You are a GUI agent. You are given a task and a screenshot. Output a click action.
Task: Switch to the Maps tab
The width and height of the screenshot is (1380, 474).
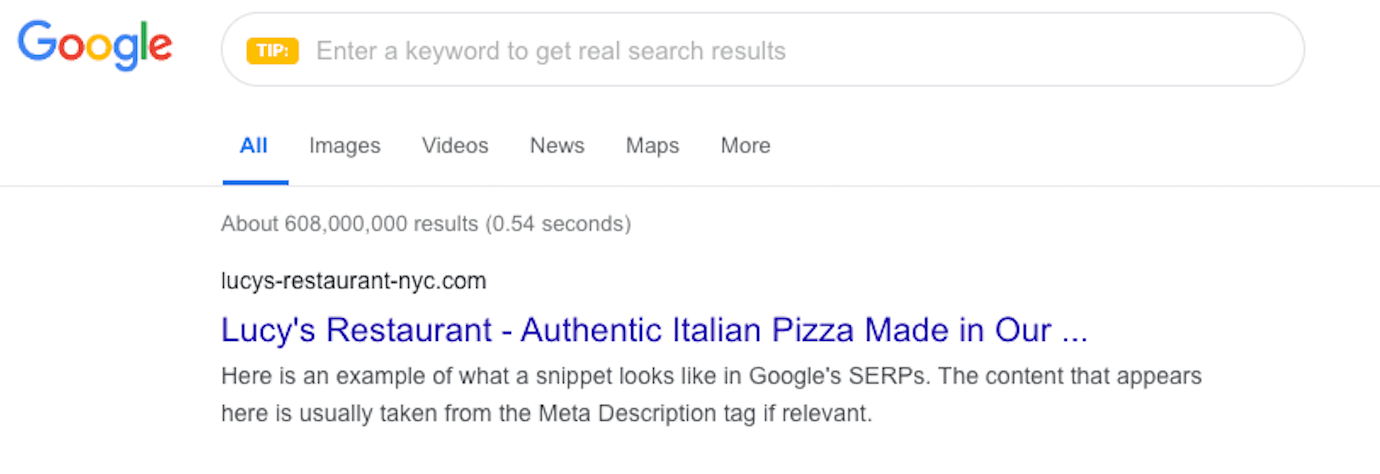[x=652, y=146]
